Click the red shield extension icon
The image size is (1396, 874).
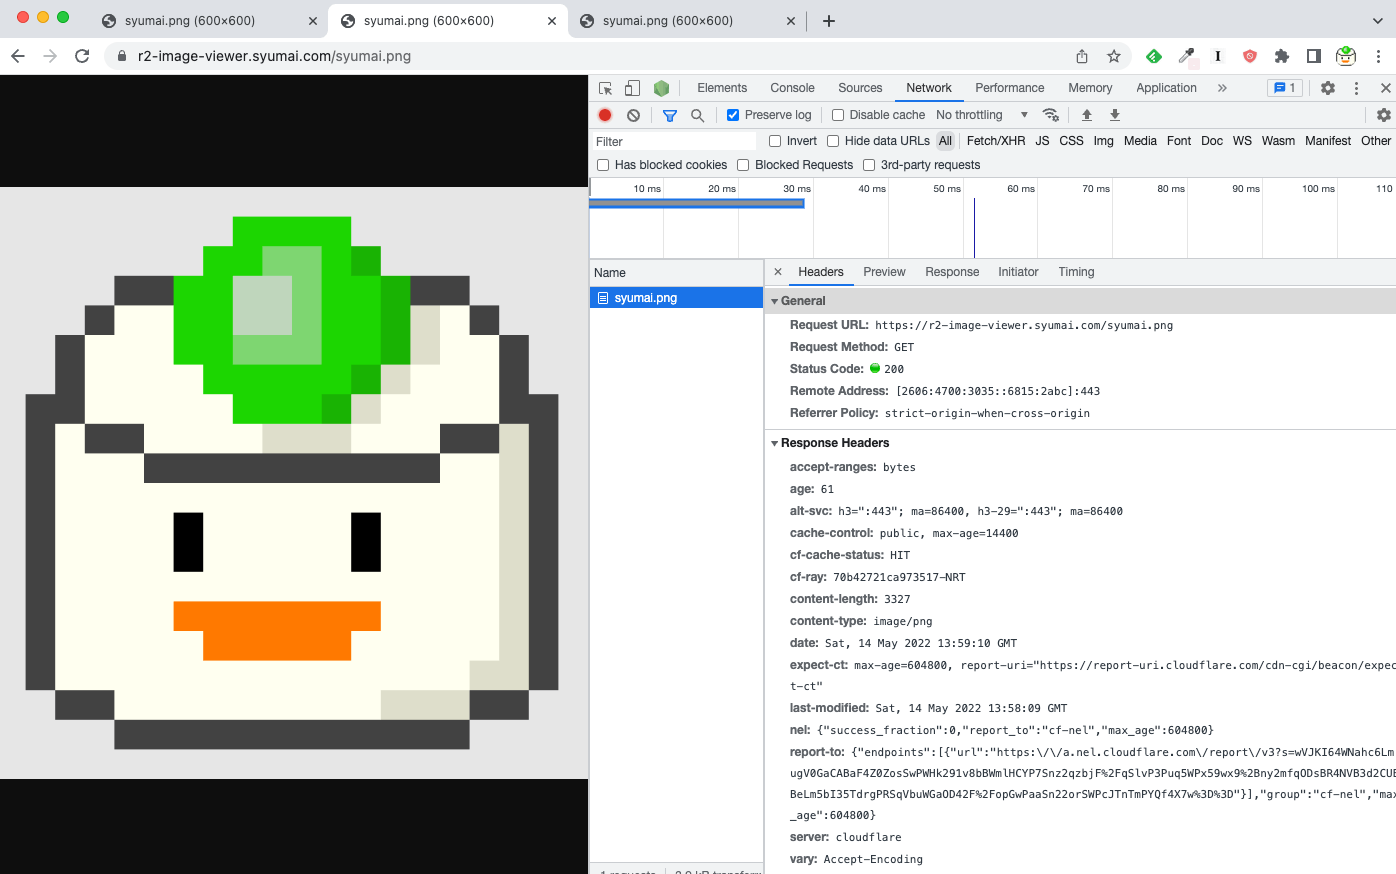(x=1250, y=56)
